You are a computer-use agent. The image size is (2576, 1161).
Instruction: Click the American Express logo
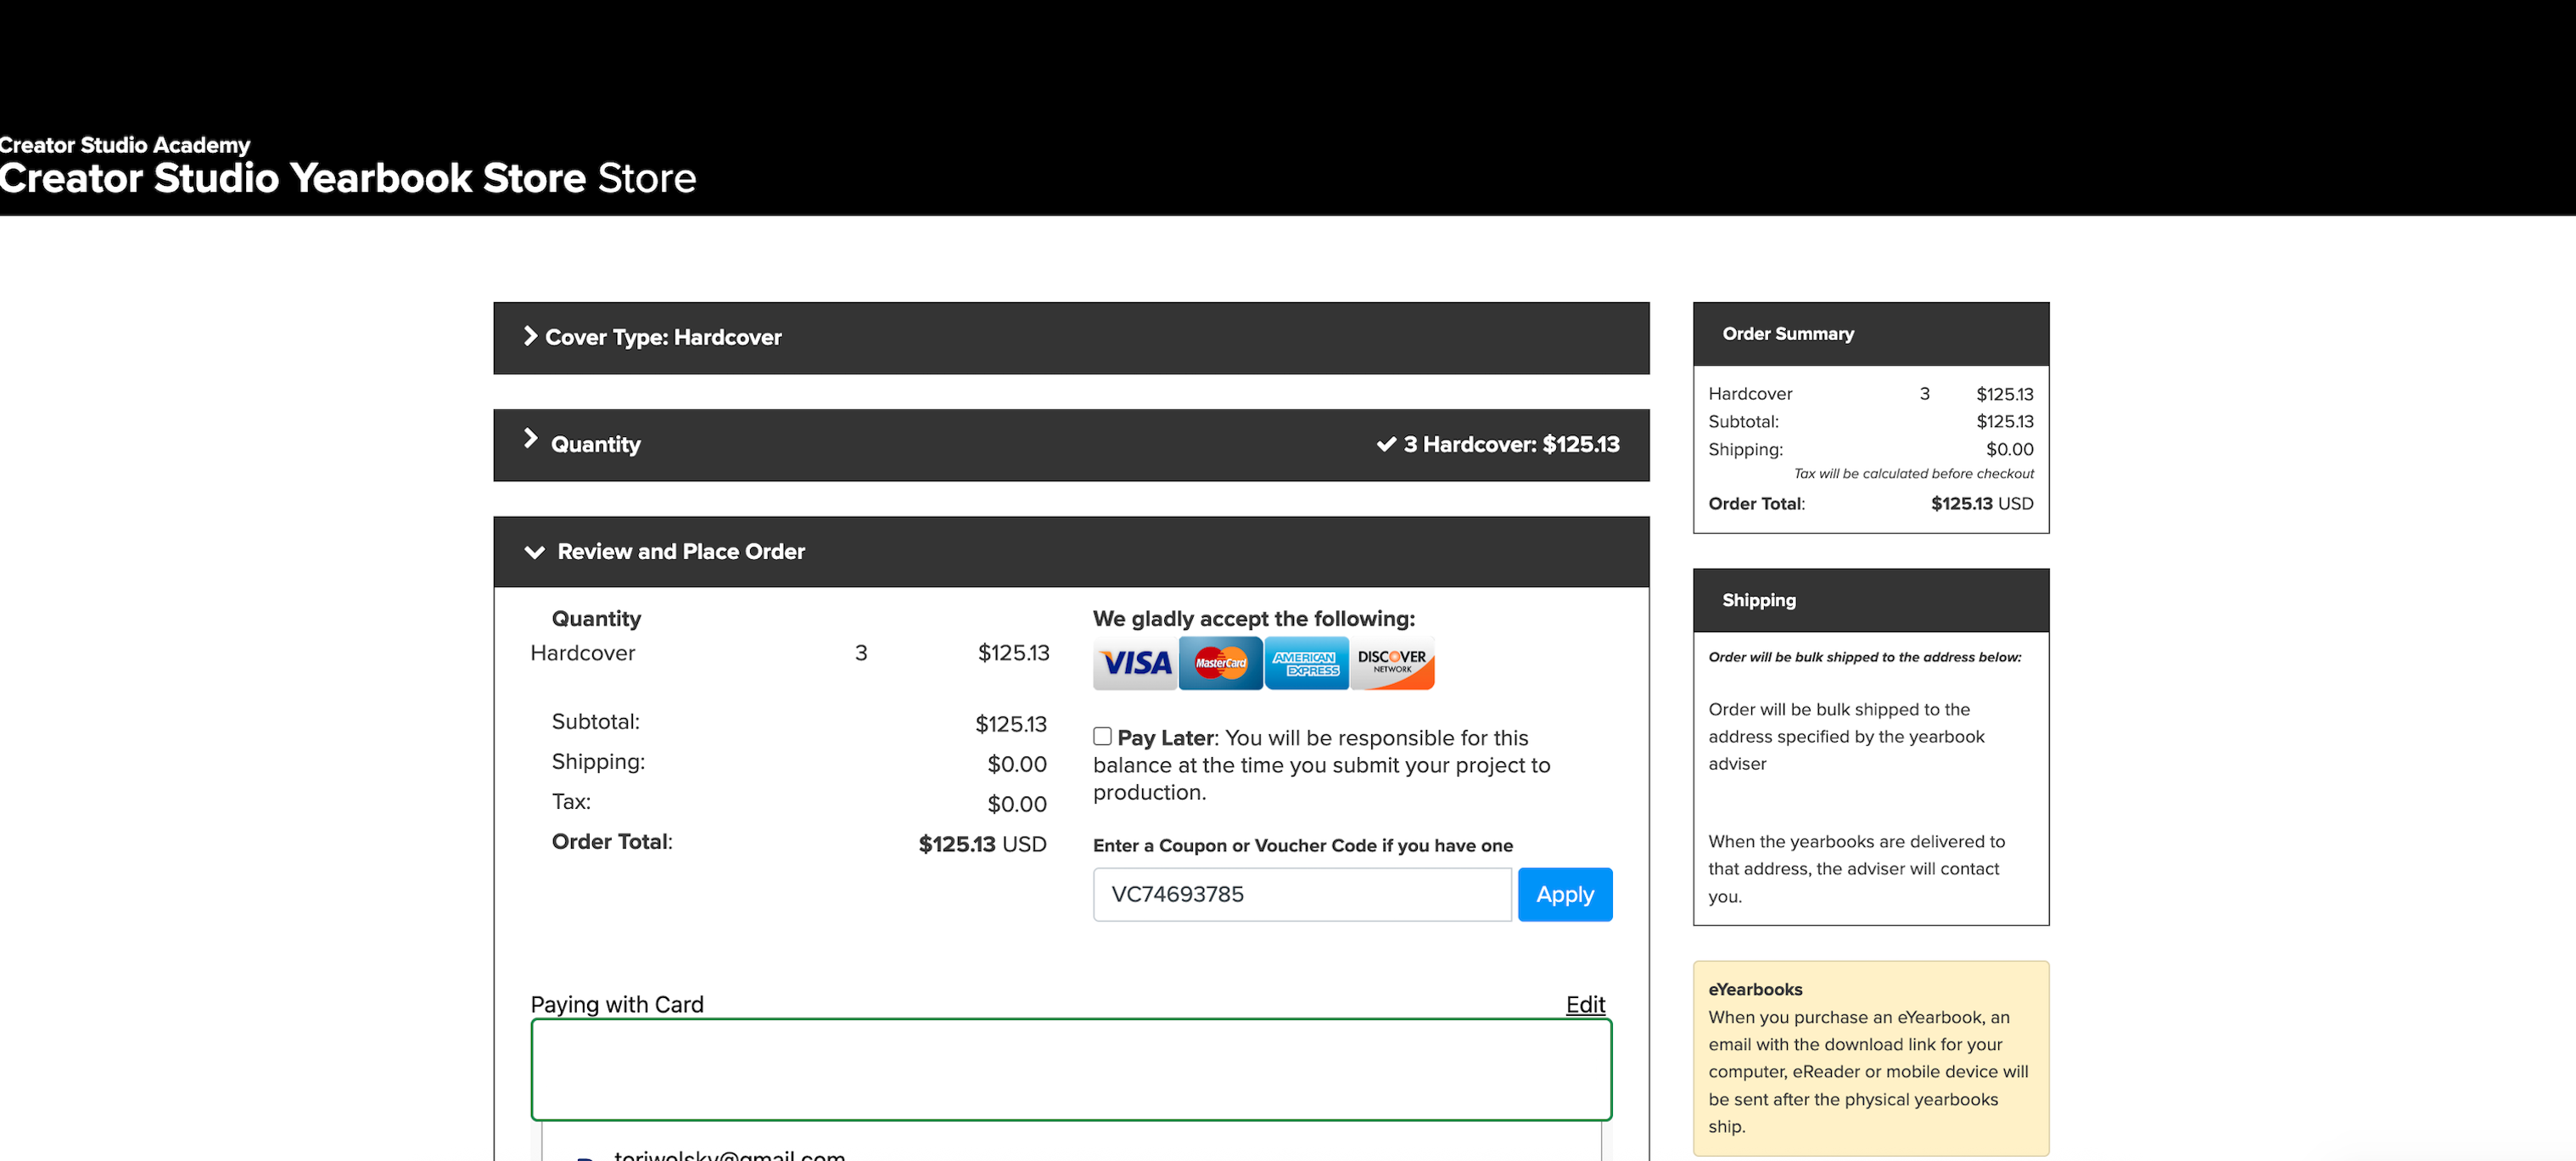(1306, 663)
